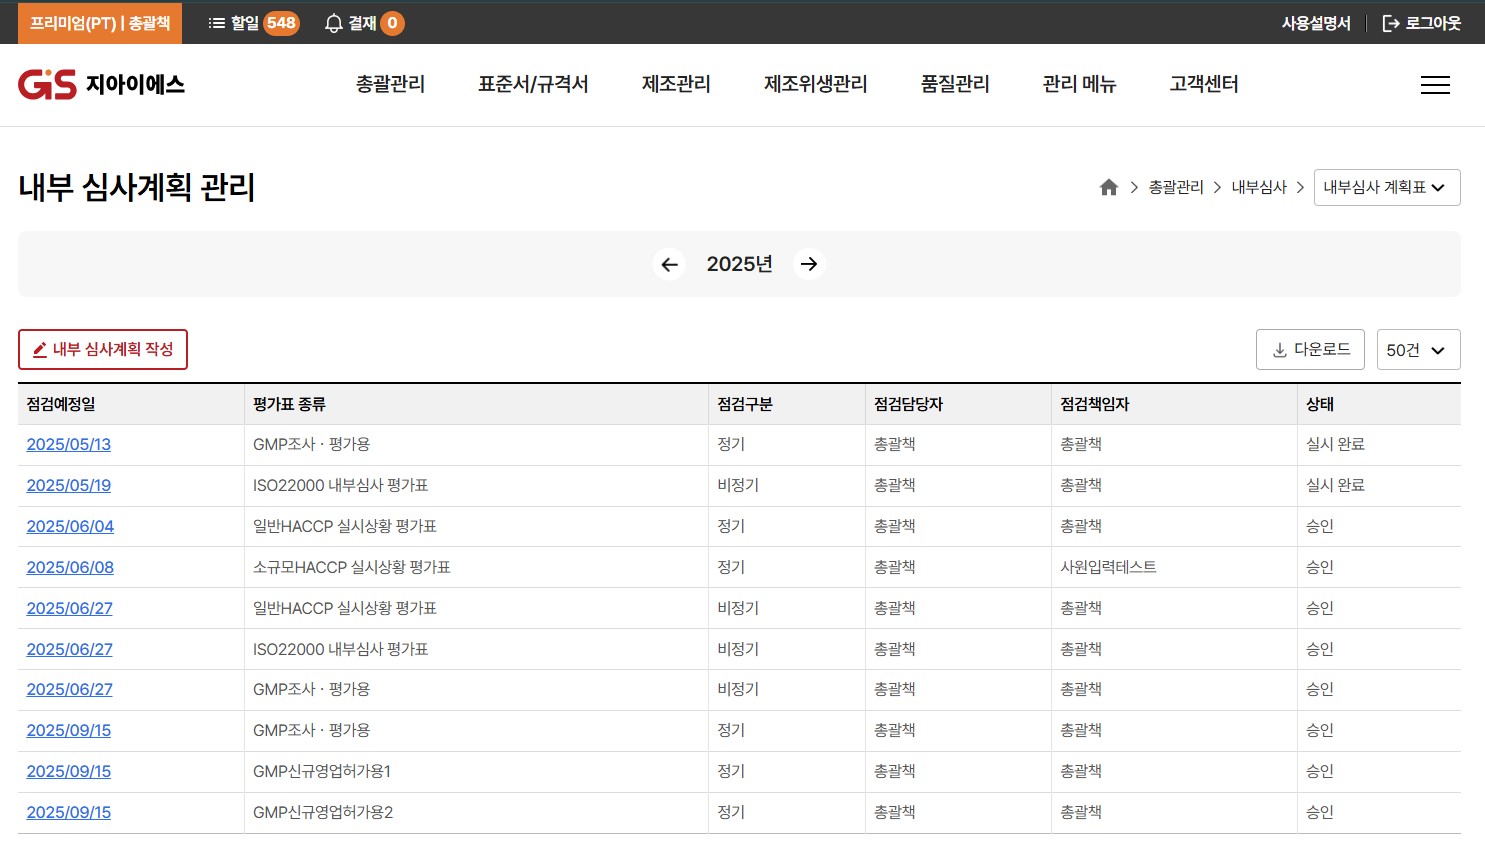Open the hamburger menu icon

[x=1435, y=85]
